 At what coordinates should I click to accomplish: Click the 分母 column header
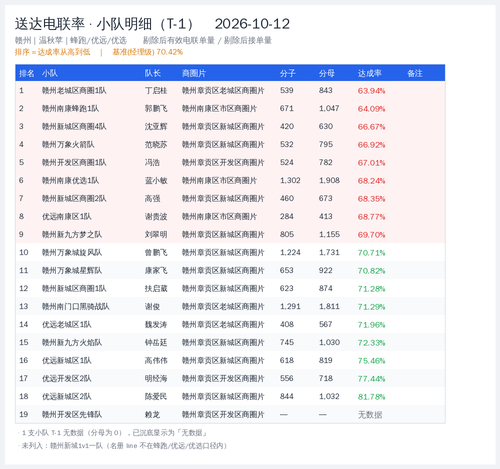(327, 73)
